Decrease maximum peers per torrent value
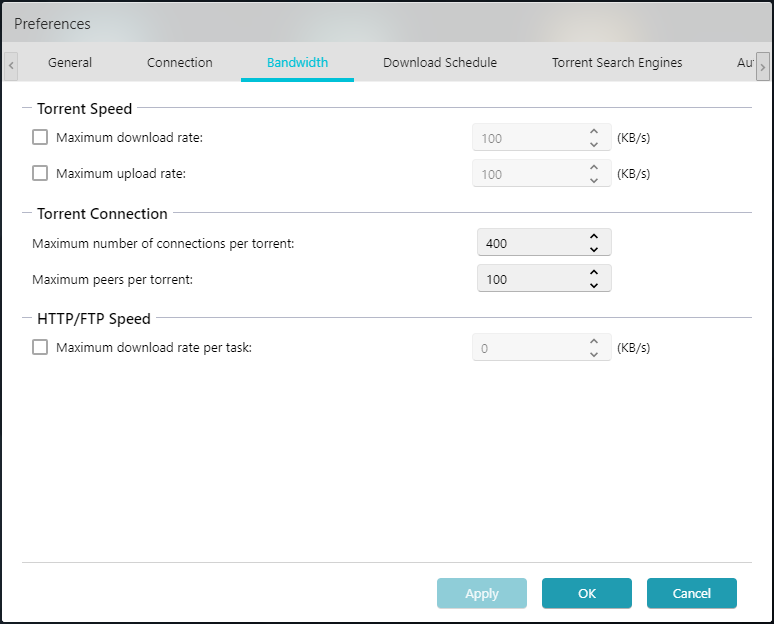 (594, 286)
